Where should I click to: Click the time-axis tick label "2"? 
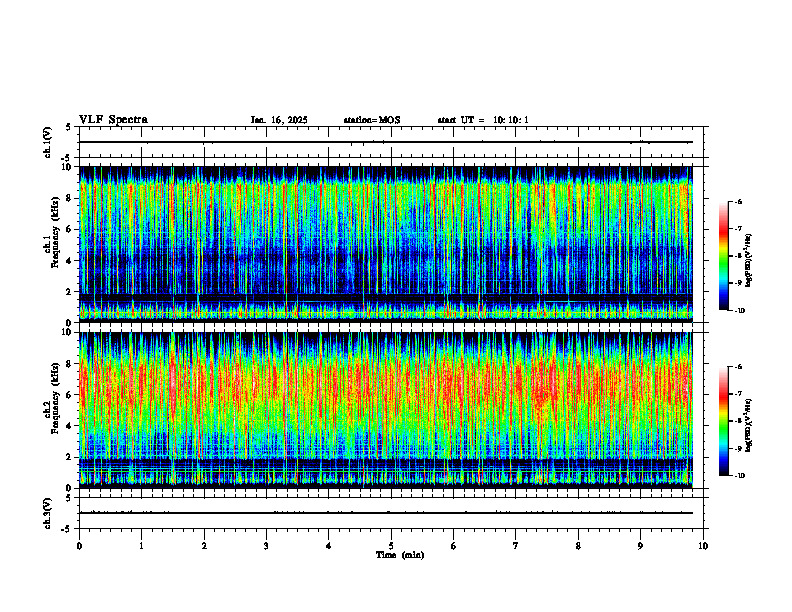[x=204, y=546]
